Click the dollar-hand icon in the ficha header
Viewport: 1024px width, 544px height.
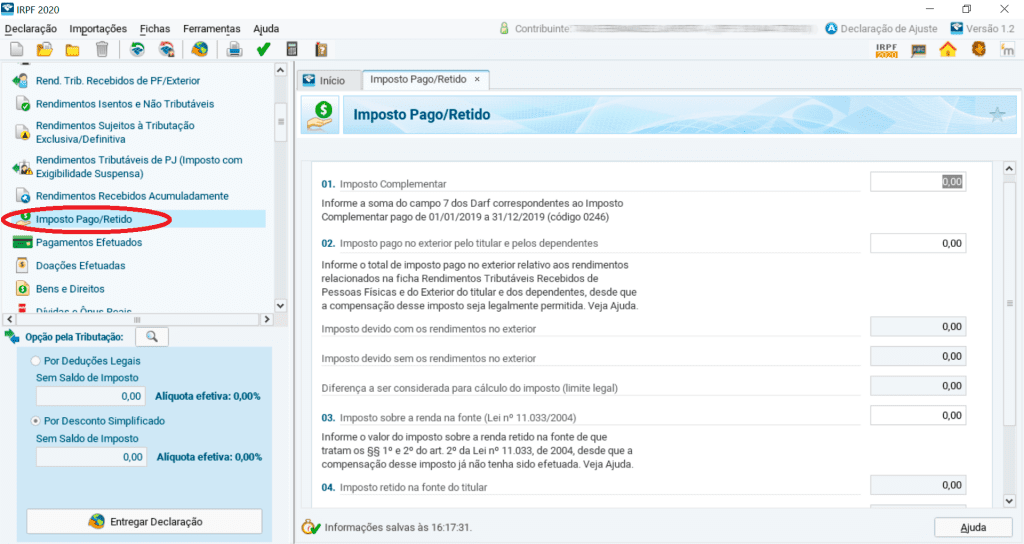pos(320,116)
